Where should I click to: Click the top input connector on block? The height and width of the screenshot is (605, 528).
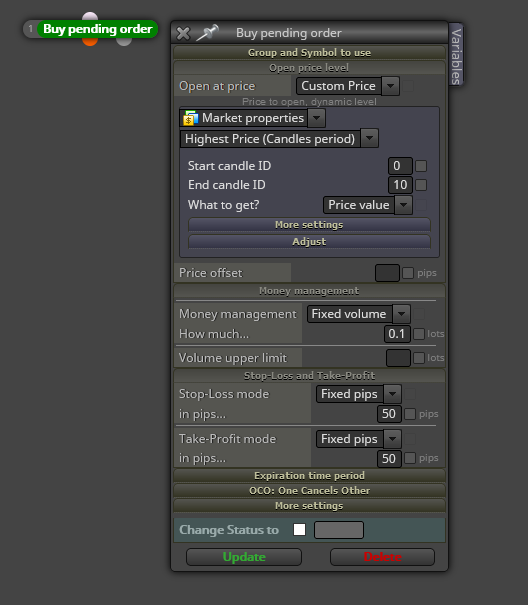coord(90,16)
